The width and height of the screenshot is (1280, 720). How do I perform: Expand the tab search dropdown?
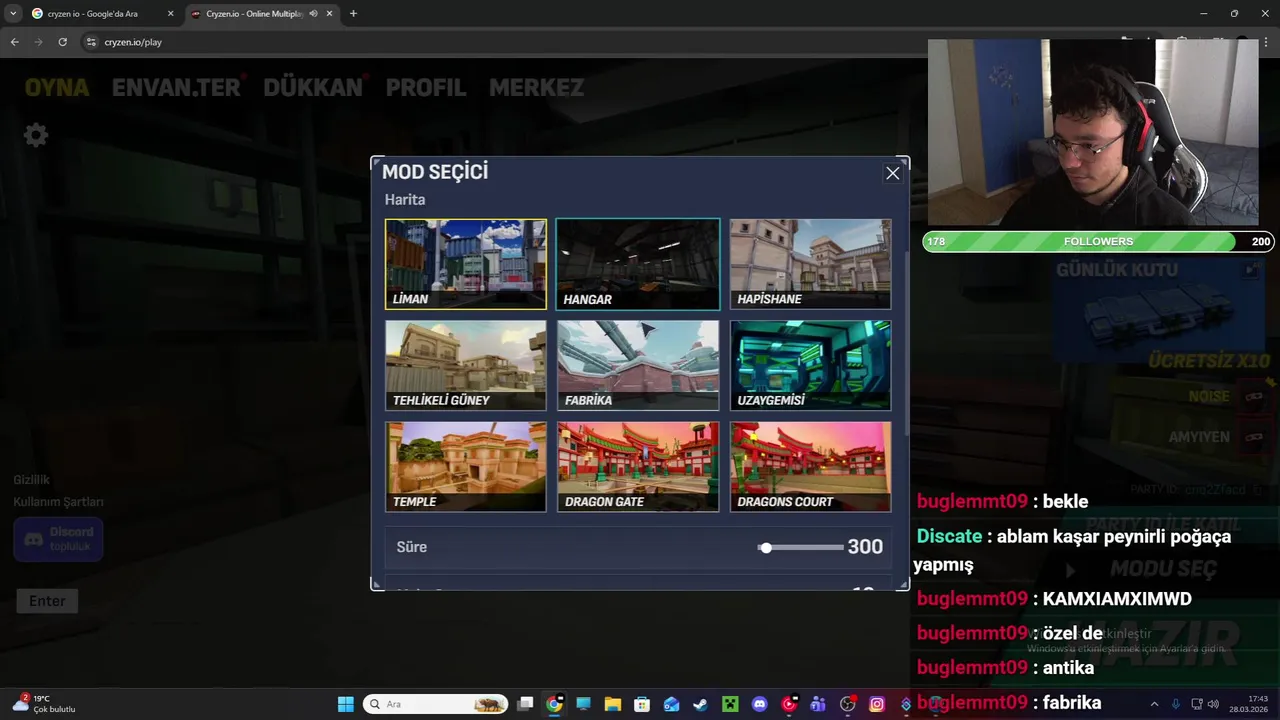pos(12,14)
